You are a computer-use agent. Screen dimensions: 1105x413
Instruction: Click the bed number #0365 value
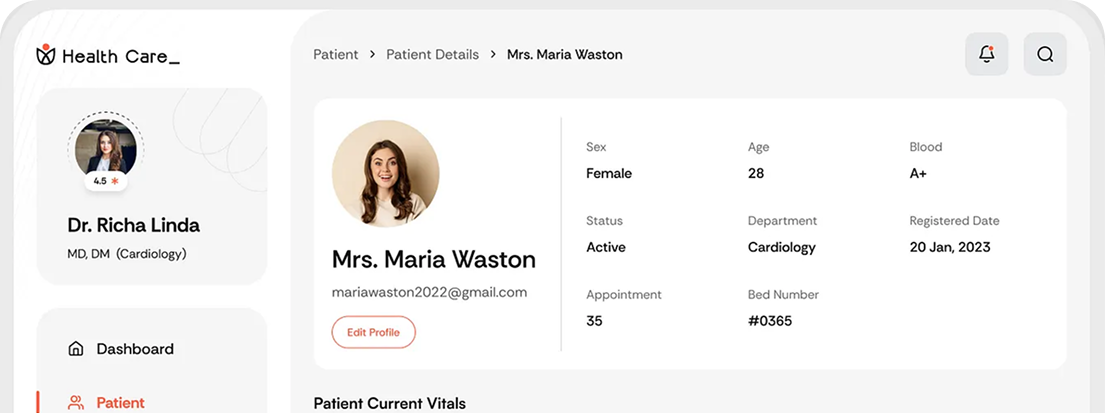pyautogui.click(x=769, y=321)
